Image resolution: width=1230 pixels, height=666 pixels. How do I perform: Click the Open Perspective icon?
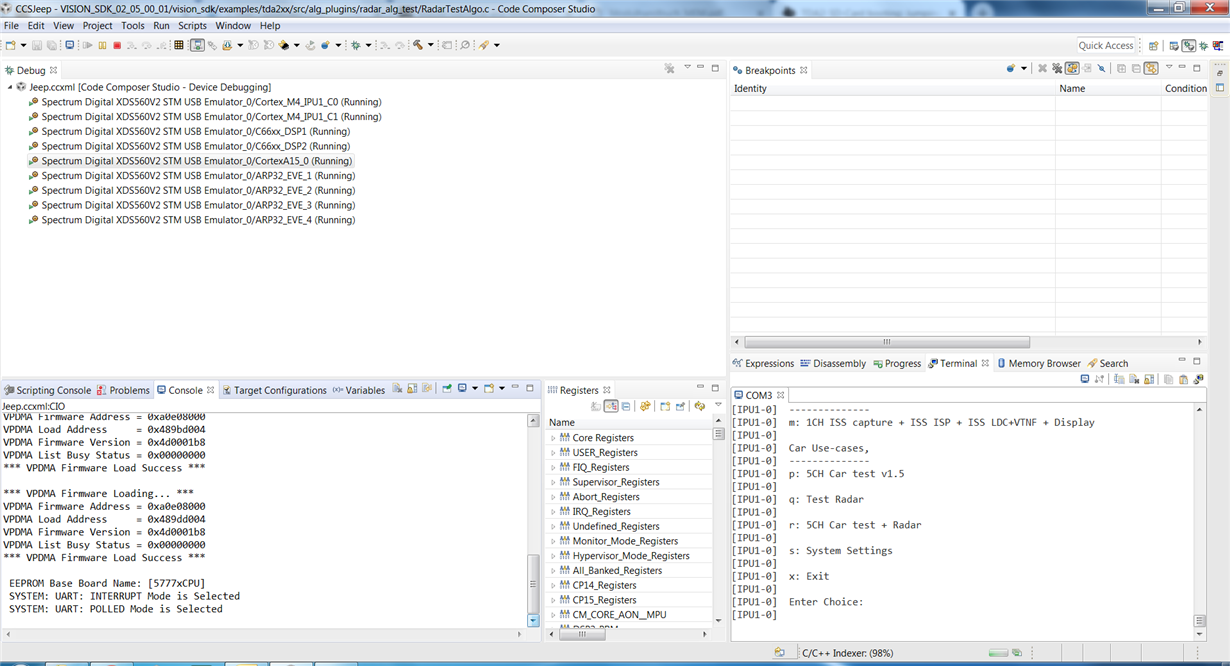(x=1154, y=46)
